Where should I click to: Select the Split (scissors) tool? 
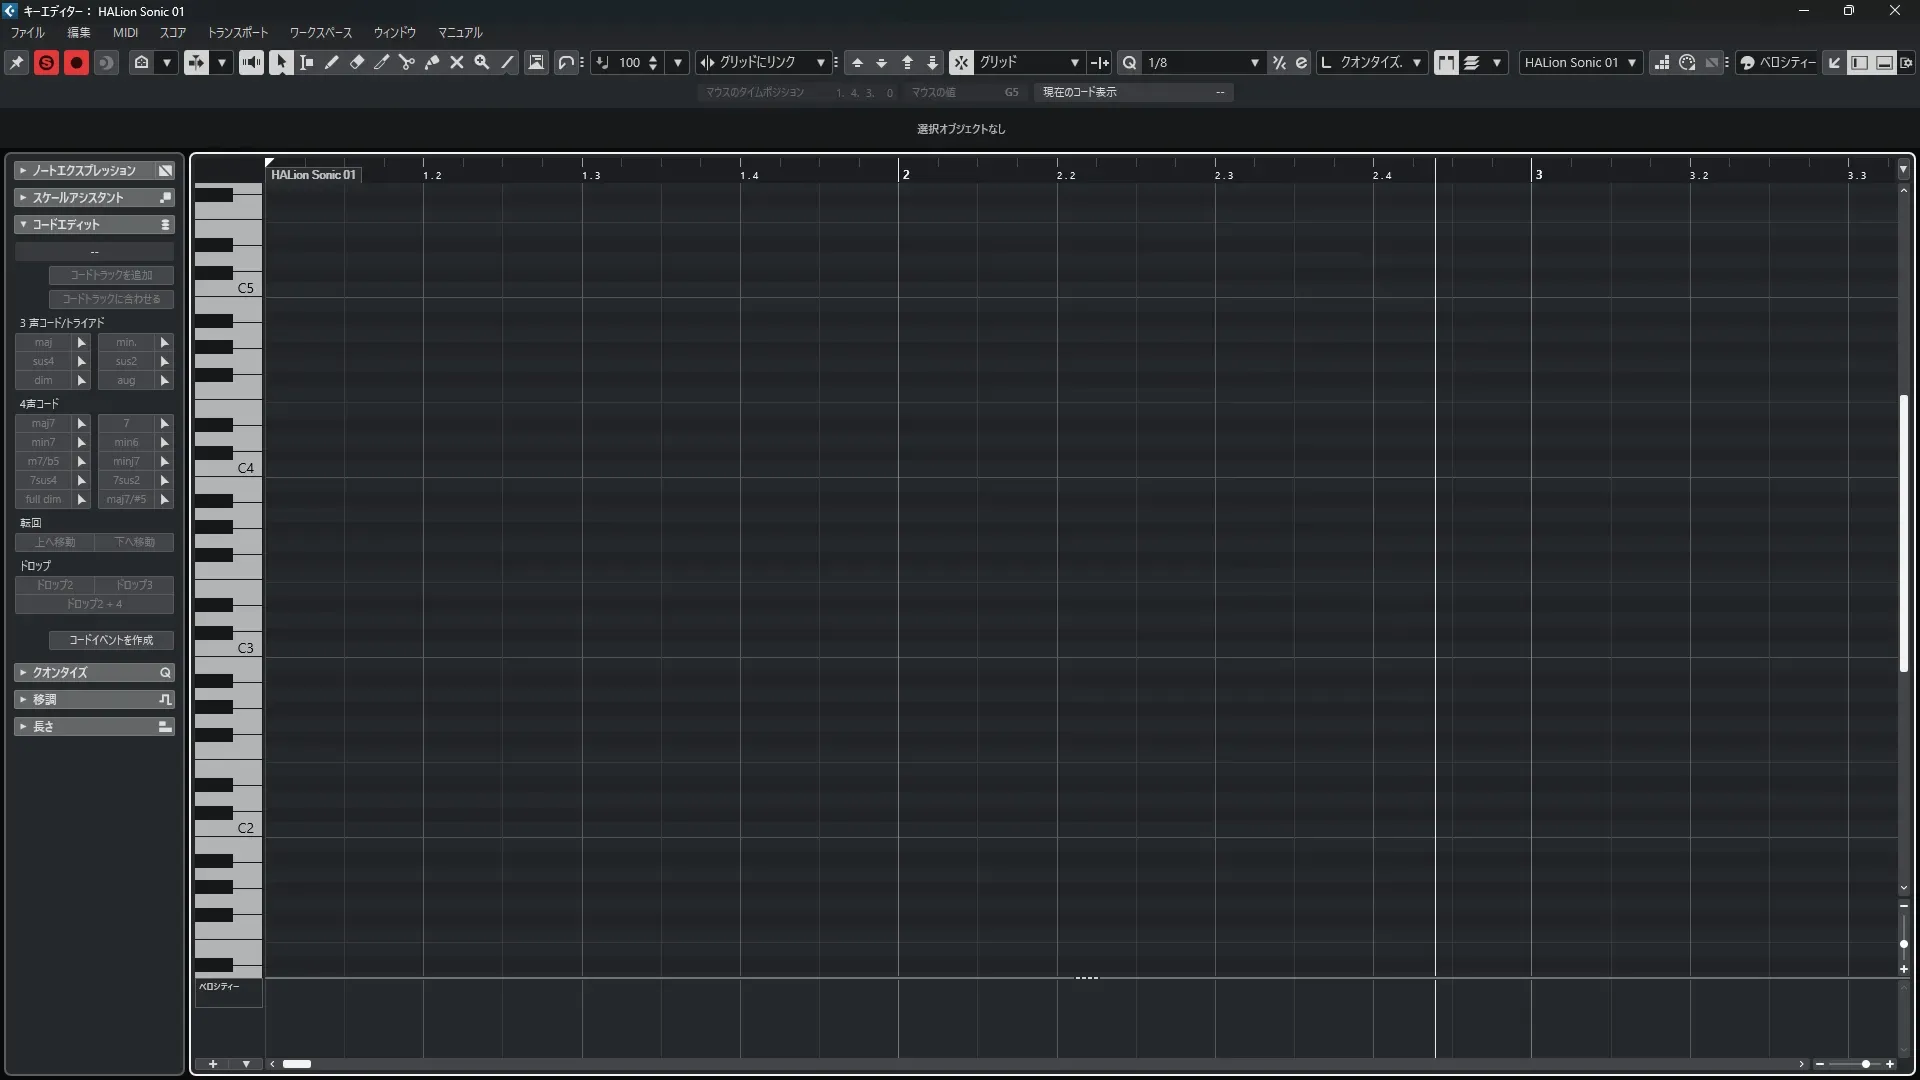point(407,62)
